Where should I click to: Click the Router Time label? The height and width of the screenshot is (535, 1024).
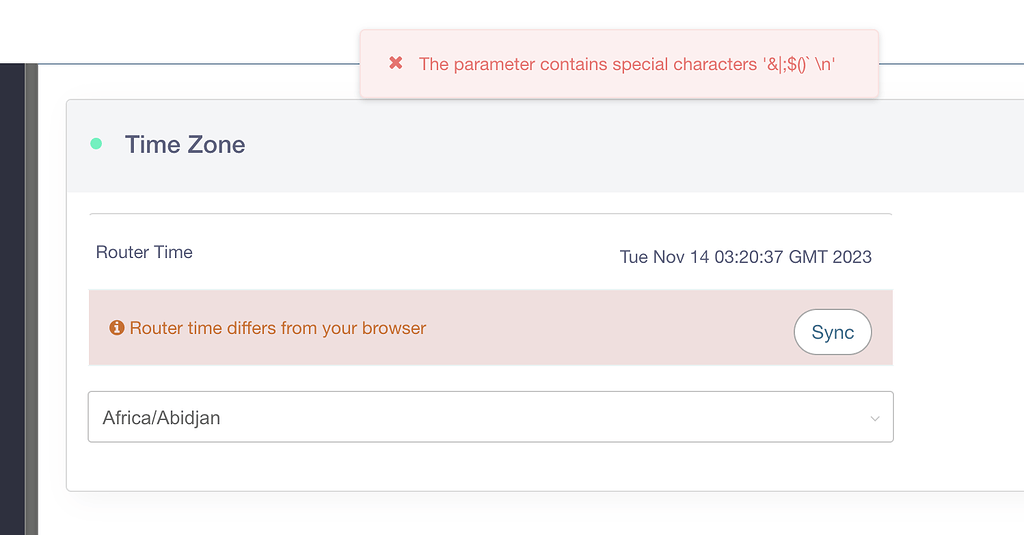pos(144,252)
